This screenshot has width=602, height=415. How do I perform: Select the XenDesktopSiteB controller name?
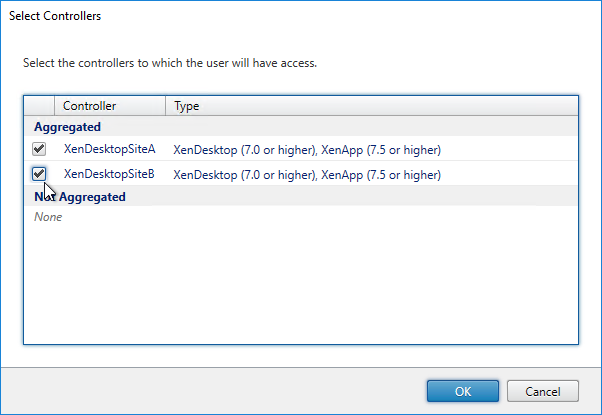(x=109, y=174)
